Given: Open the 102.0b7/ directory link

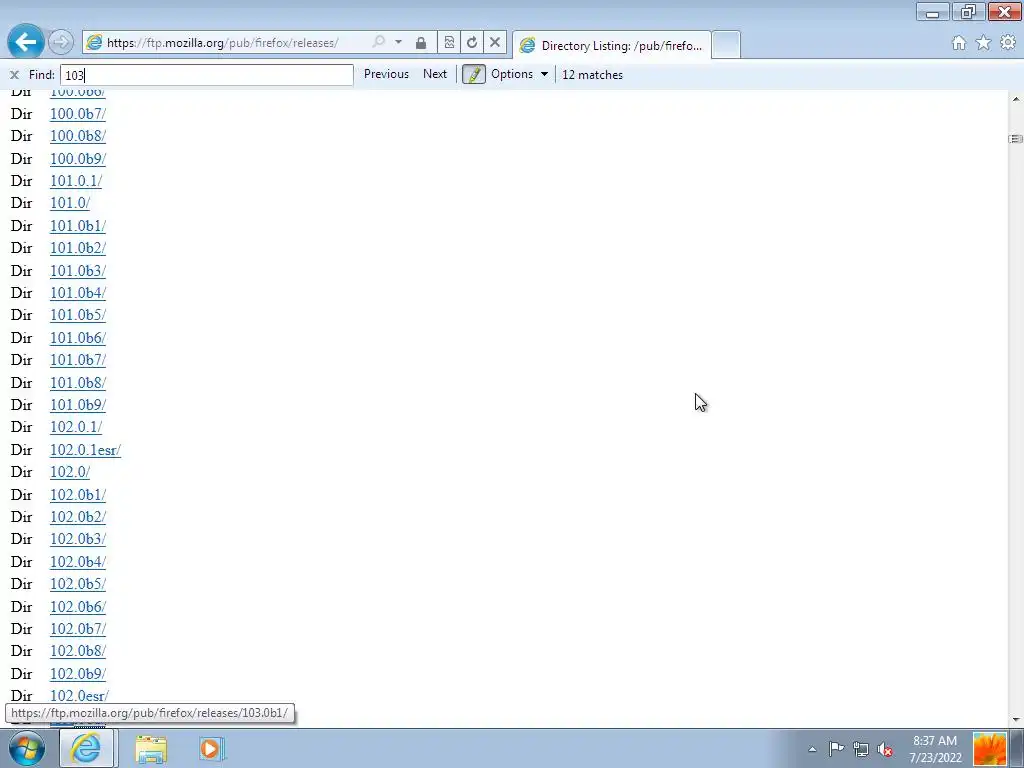Looking at the screenshot, I should tap(78, 629).
